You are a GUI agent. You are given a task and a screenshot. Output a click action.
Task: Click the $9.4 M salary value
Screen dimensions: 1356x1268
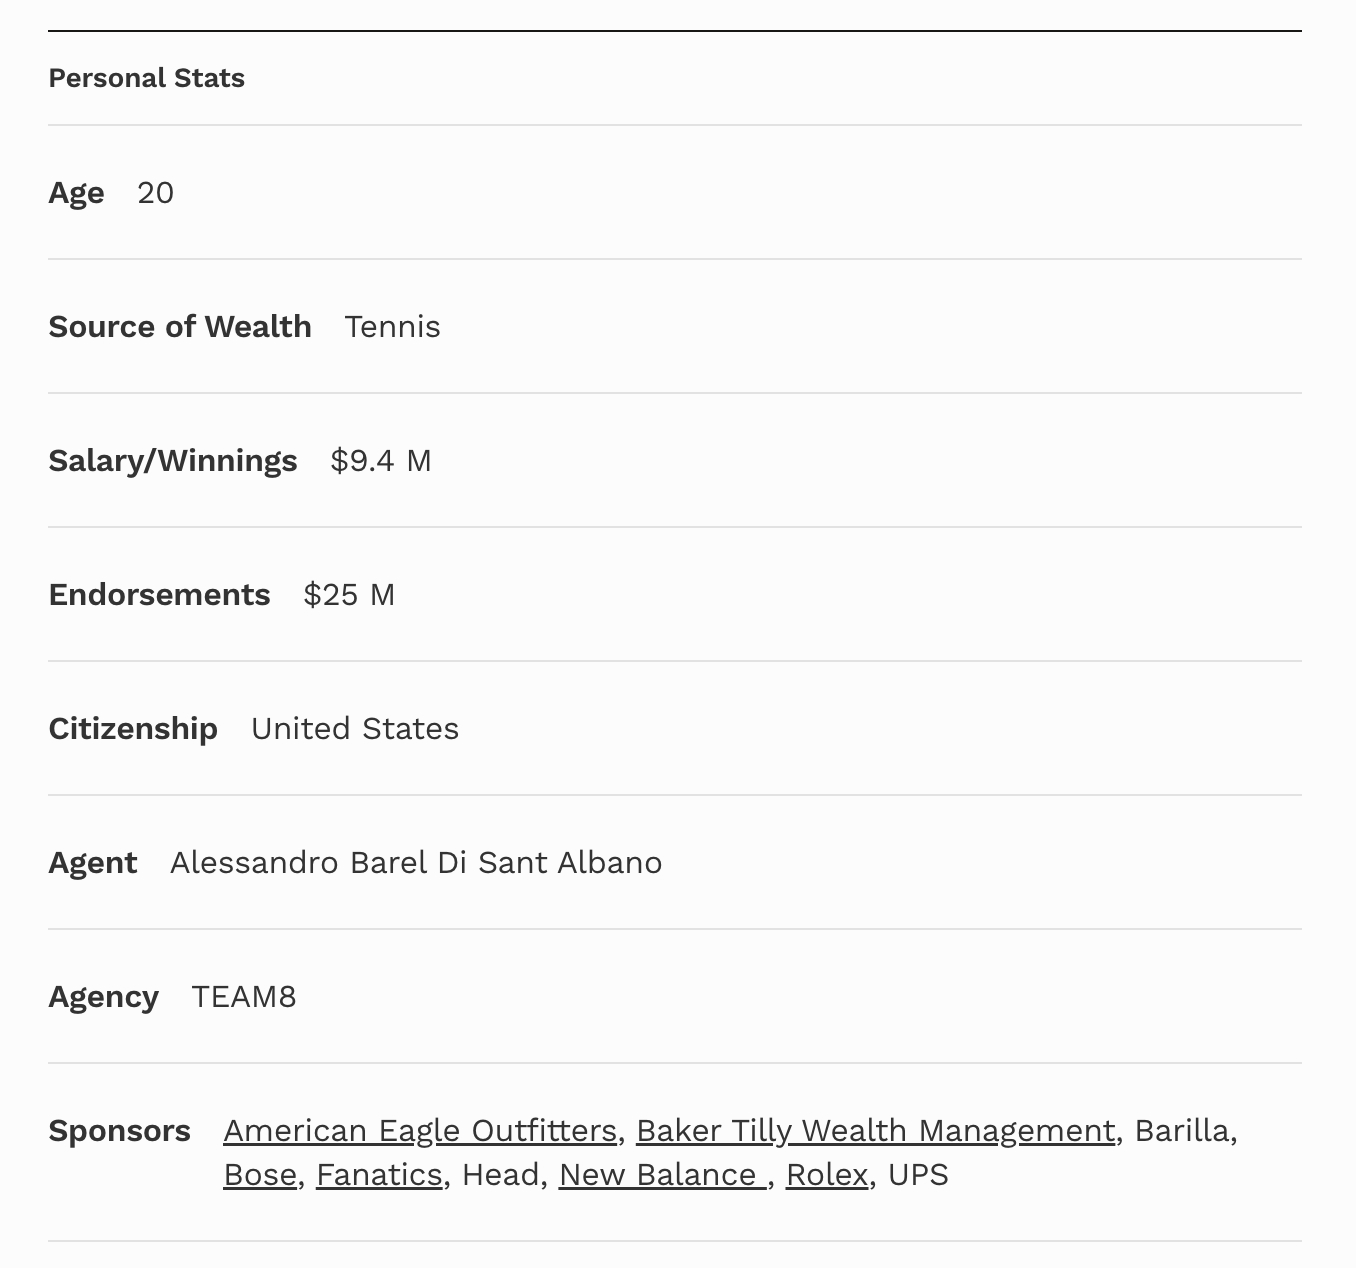(381, 461)
